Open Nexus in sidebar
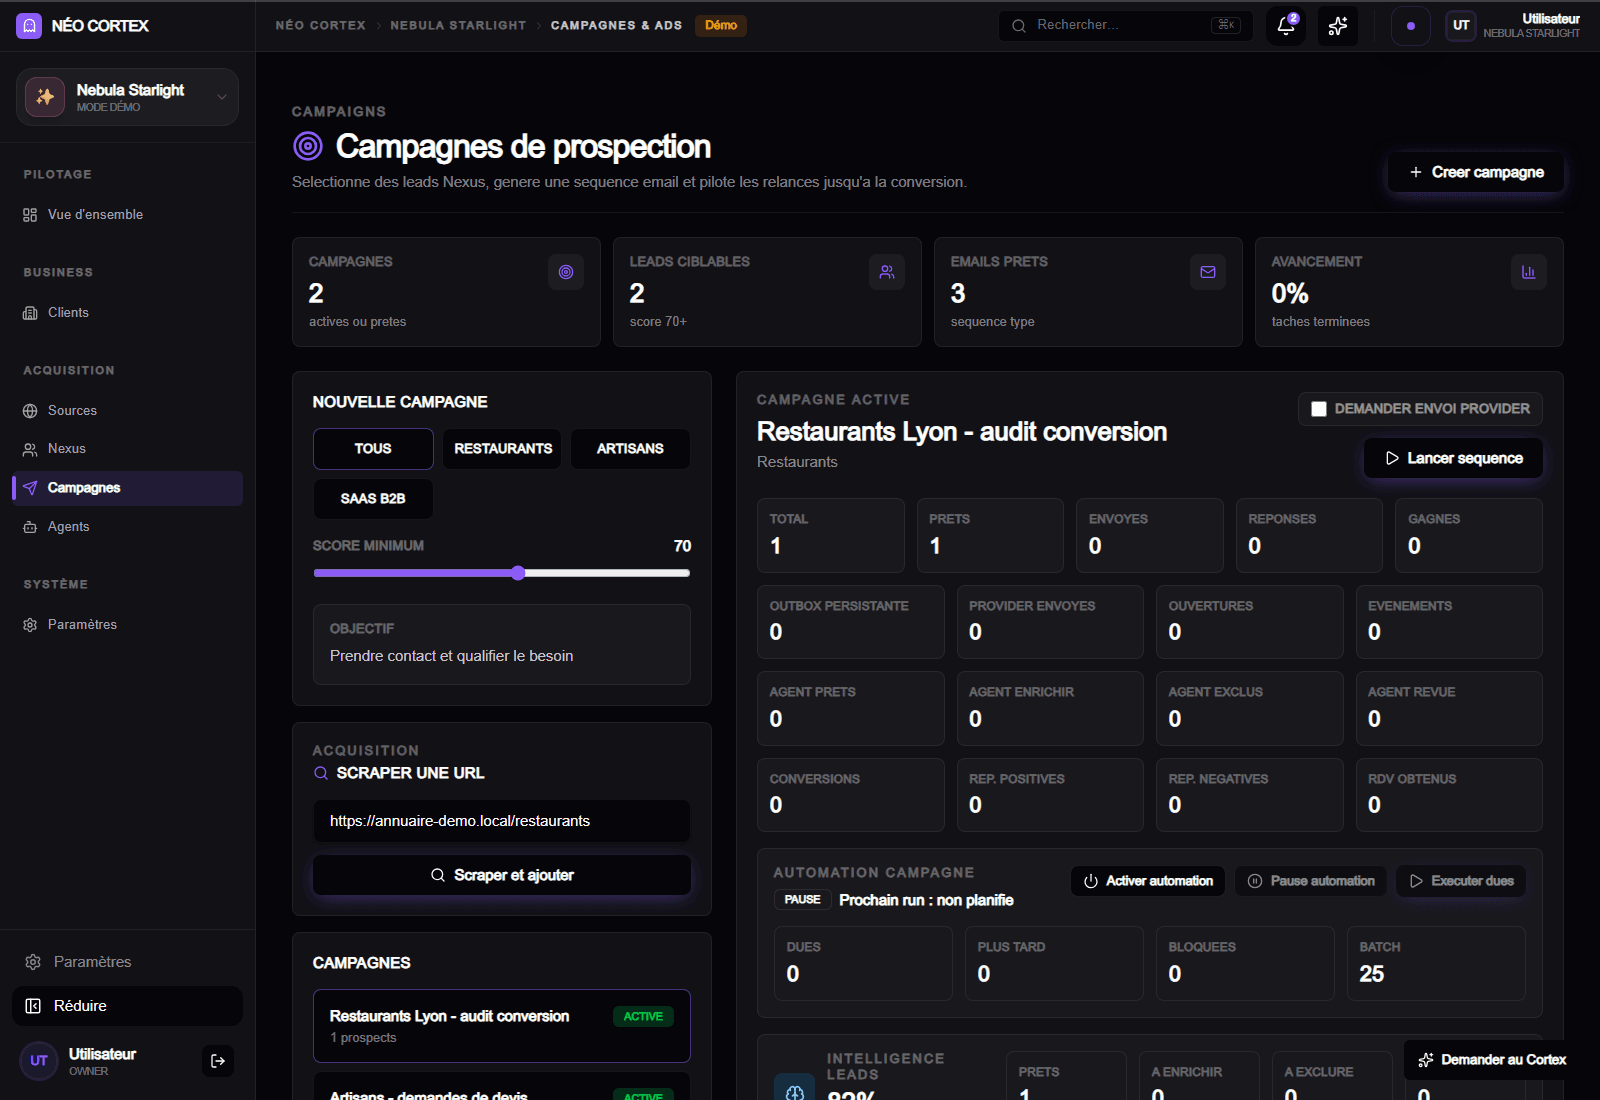1600x1100 pixels. (127, 449)
